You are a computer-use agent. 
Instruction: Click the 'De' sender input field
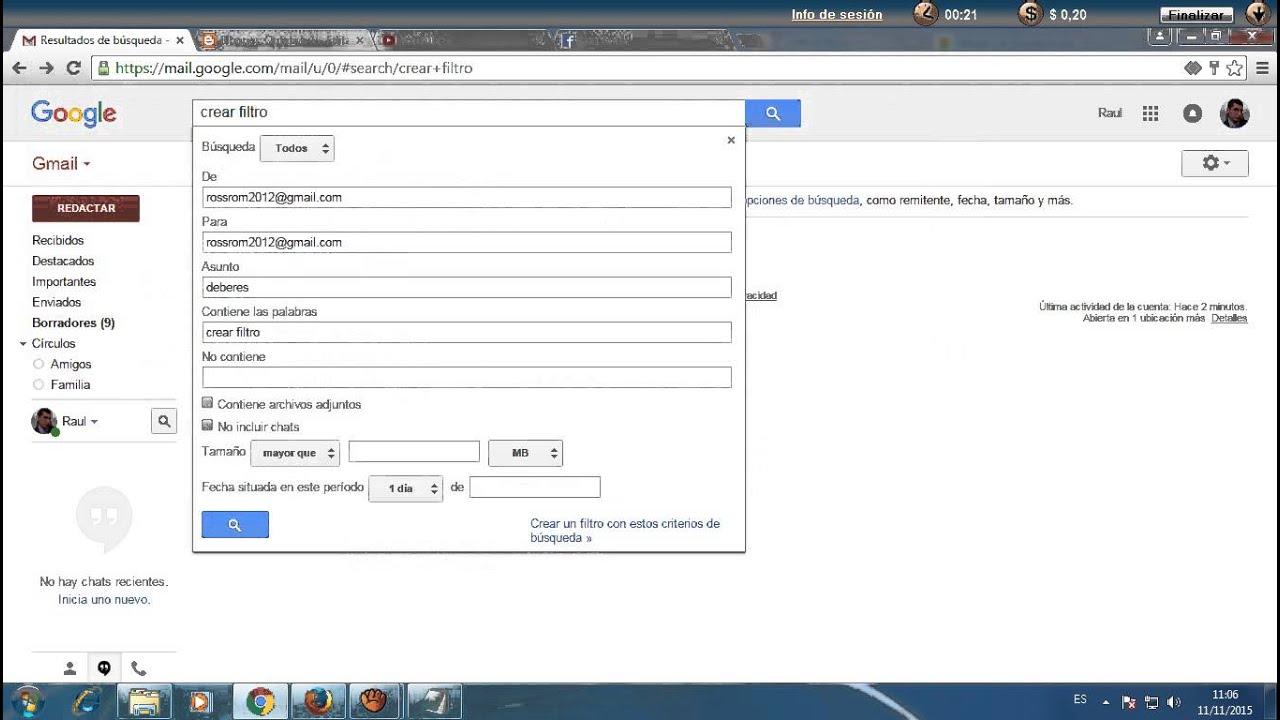[x=467, y=197]
